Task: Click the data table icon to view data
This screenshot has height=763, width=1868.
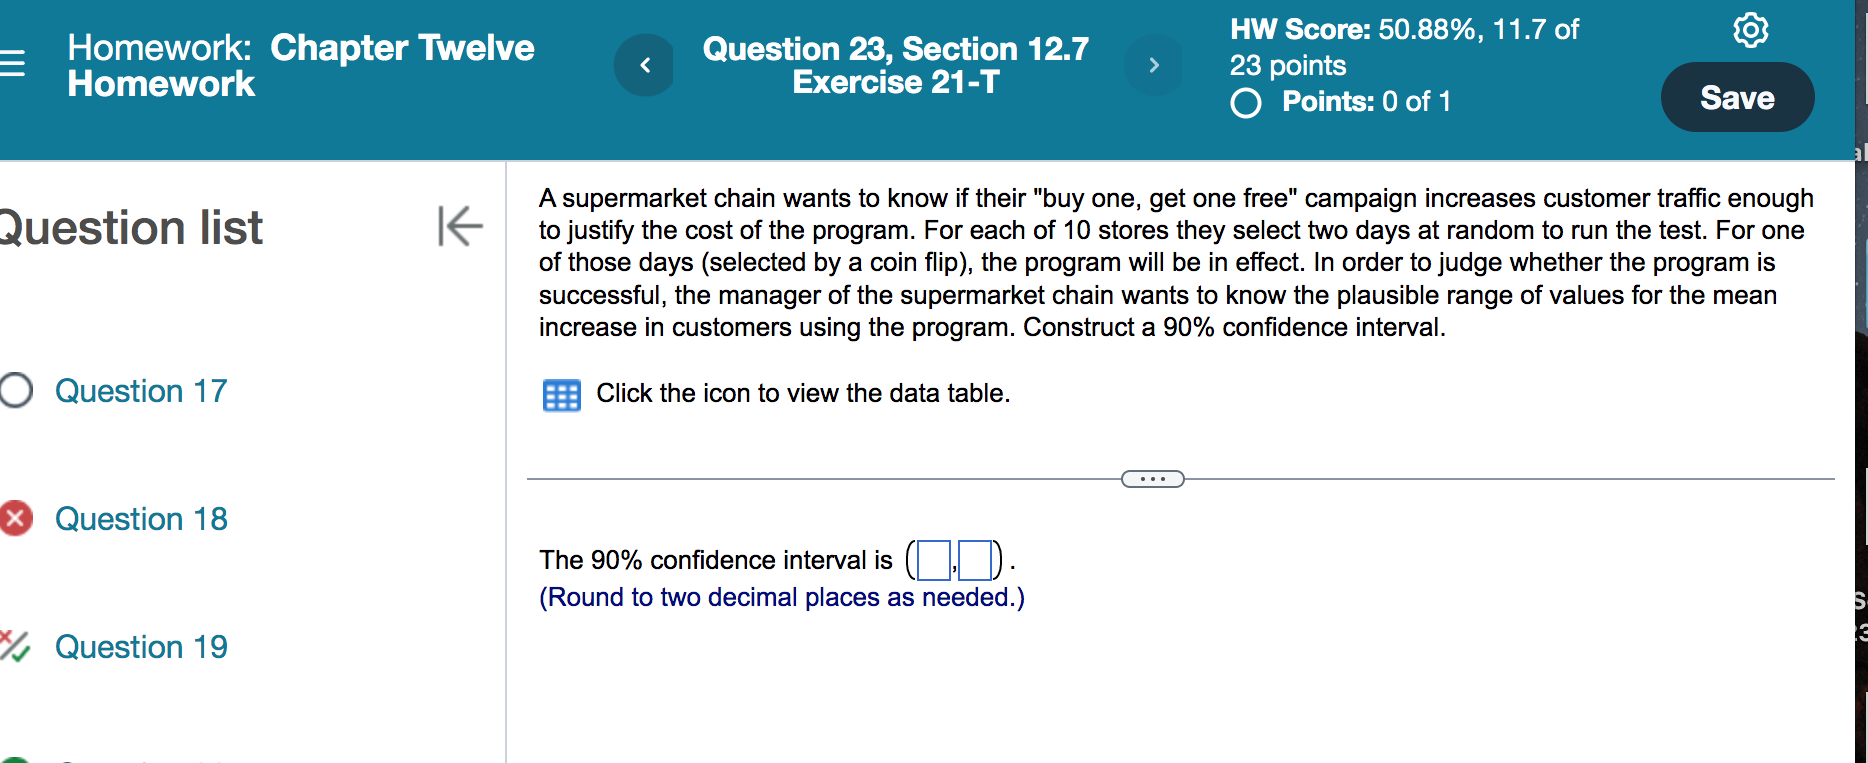Action: coord(561,395)
